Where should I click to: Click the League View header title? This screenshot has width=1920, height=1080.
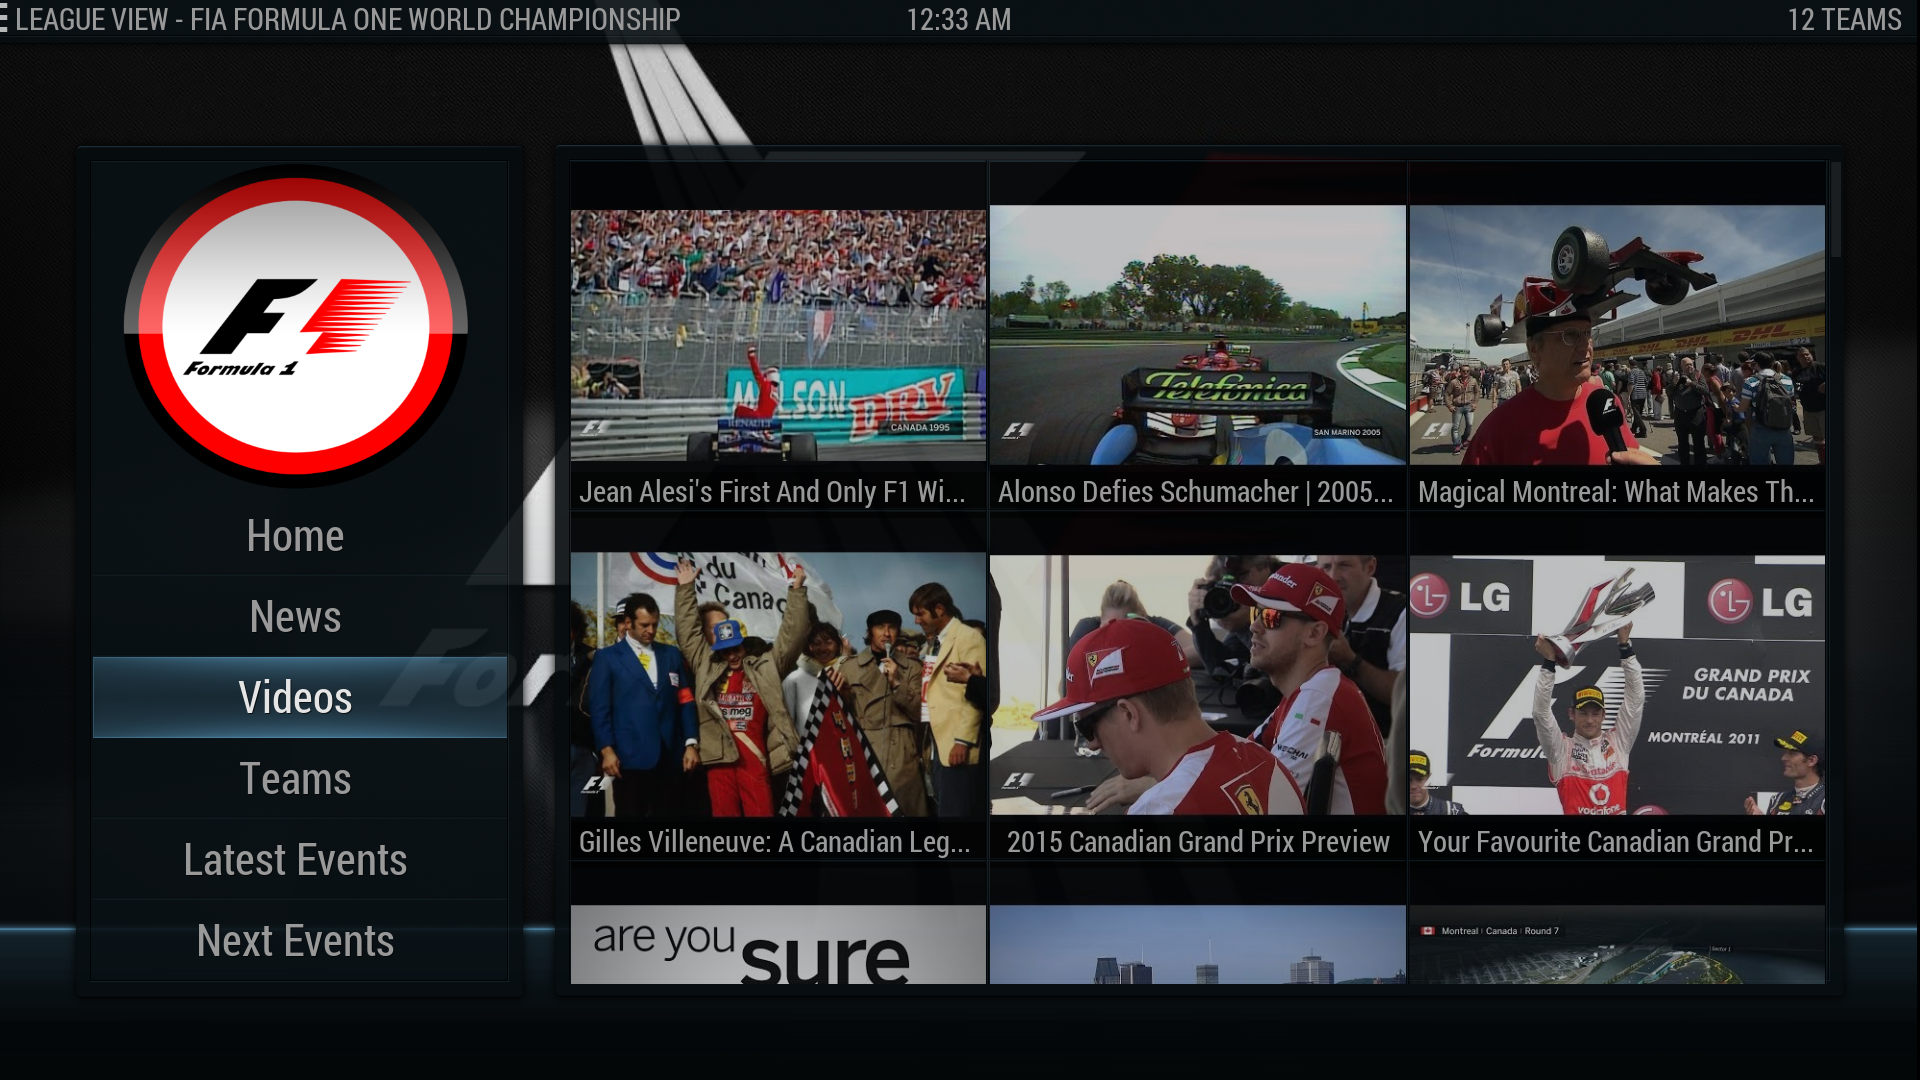tap(347, 19)
